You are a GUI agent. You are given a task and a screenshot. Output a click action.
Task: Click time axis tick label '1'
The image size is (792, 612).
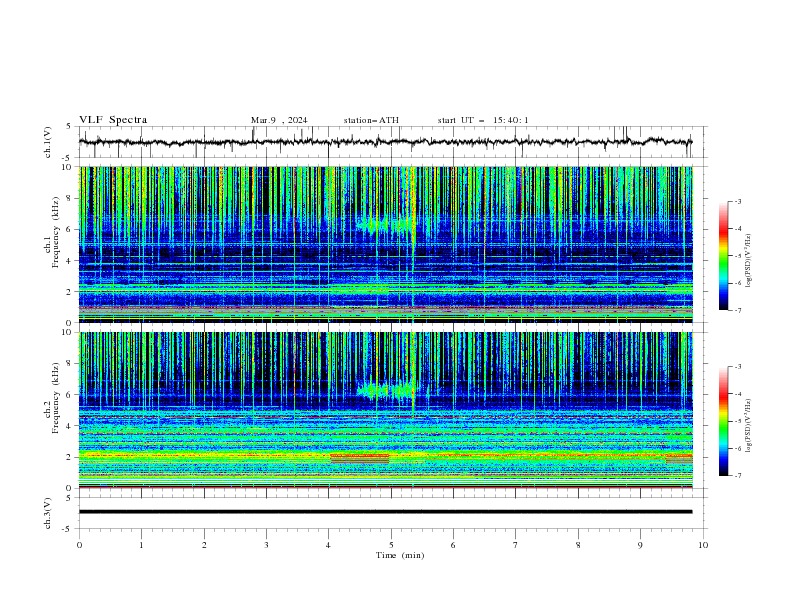click(141, 545)
